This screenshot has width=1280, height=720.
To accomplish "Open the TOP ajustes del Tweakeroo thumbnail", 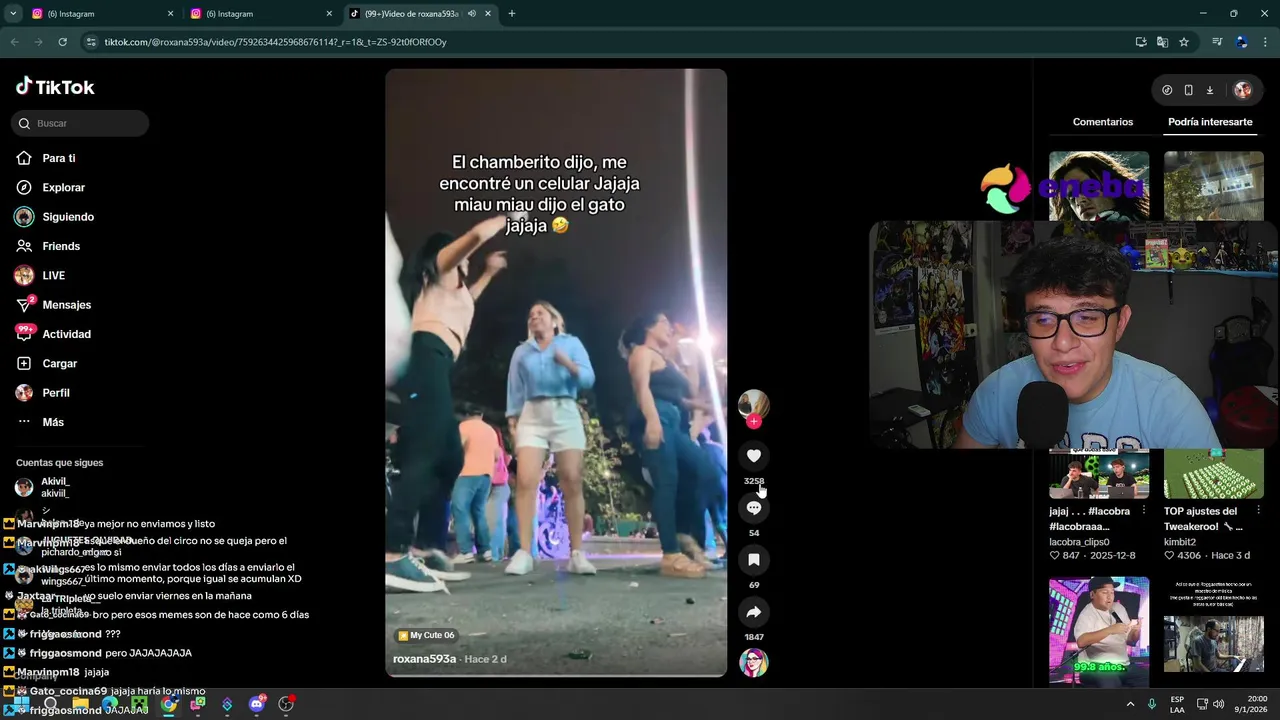I will 1214,474.
